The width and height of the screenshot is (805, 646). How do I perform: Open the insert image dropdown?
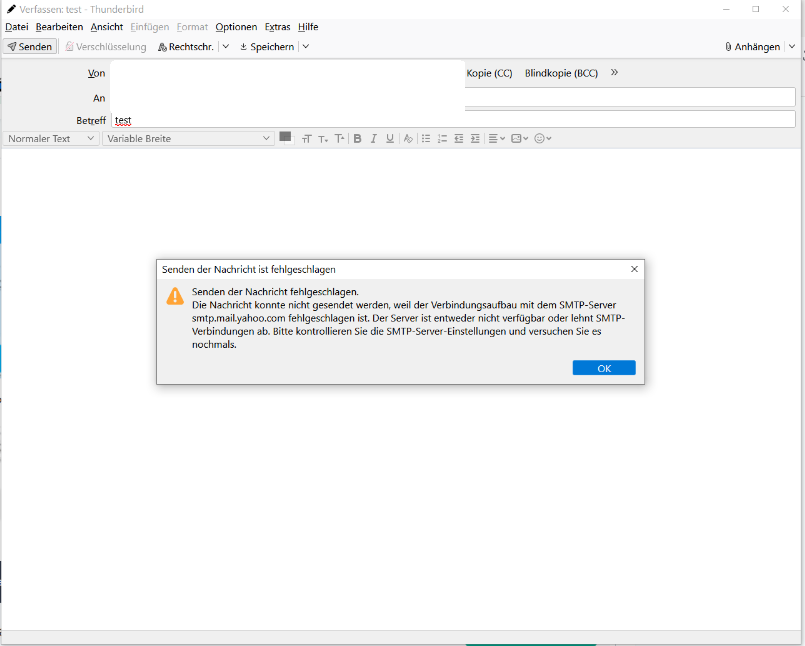click(520, 139)
